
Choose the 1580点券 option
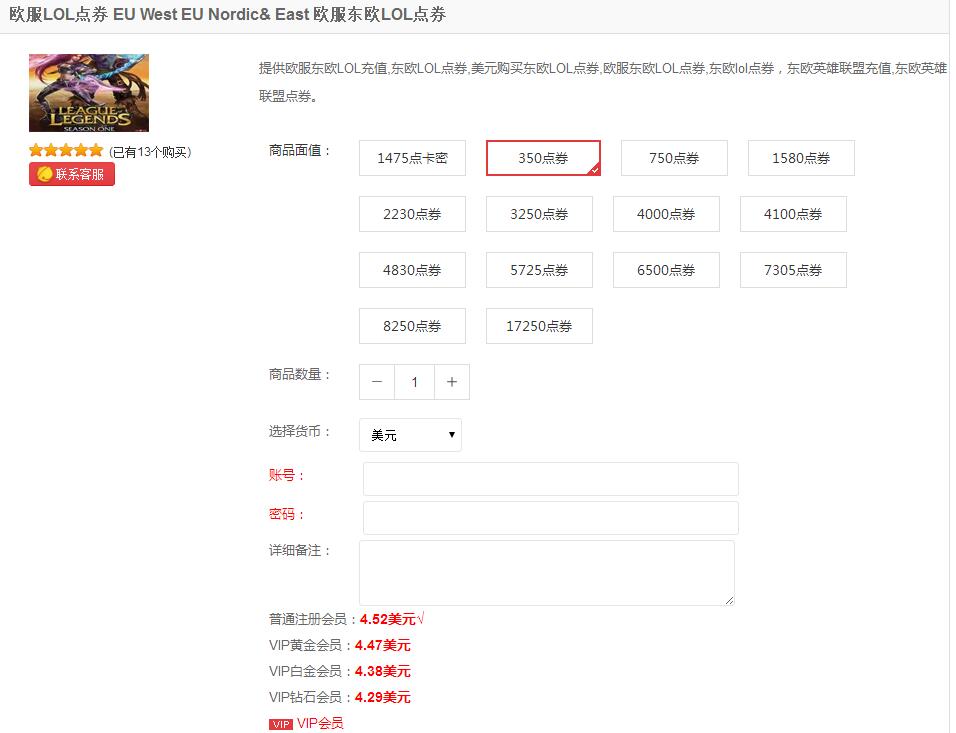[x=801, y=158]
